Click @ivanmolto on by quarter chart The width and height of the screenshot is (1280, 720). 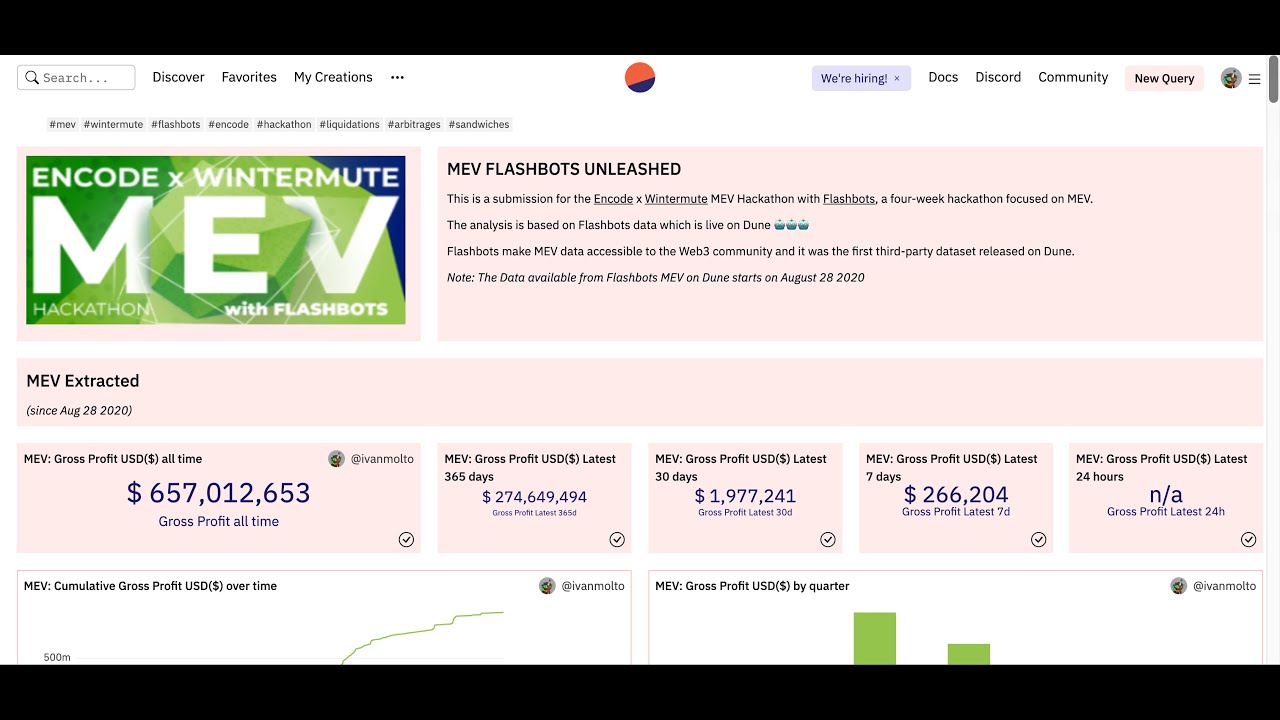pyautogui.click(x=1225, y=586)
